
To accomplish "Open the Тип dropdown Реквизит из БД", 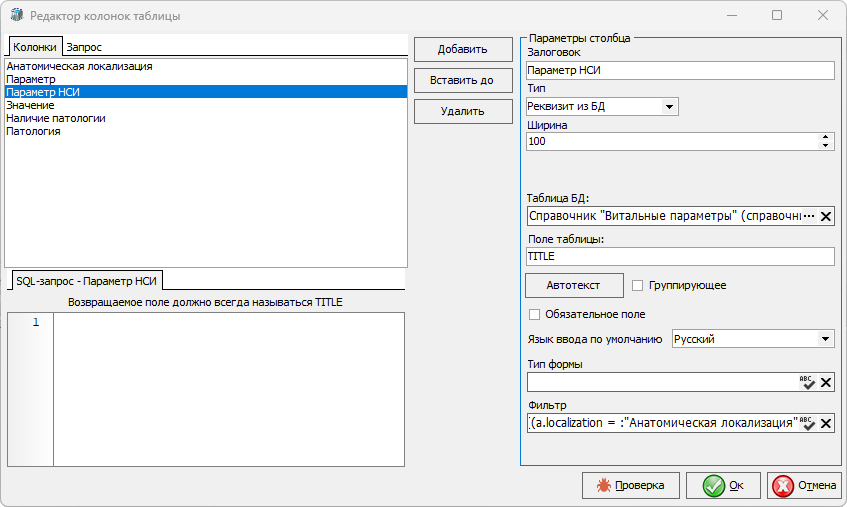I will [x=669, y=106].
